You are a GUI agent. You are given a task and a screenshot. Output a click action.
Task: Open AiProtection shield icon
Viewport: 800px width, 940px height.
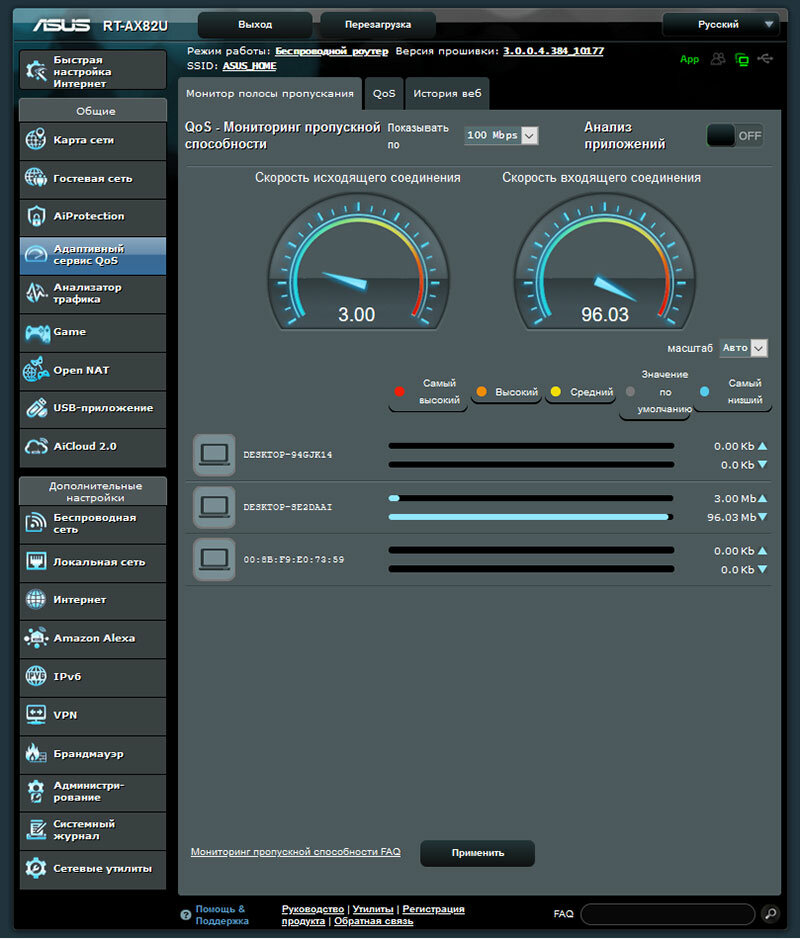click(x=36, y=216)
